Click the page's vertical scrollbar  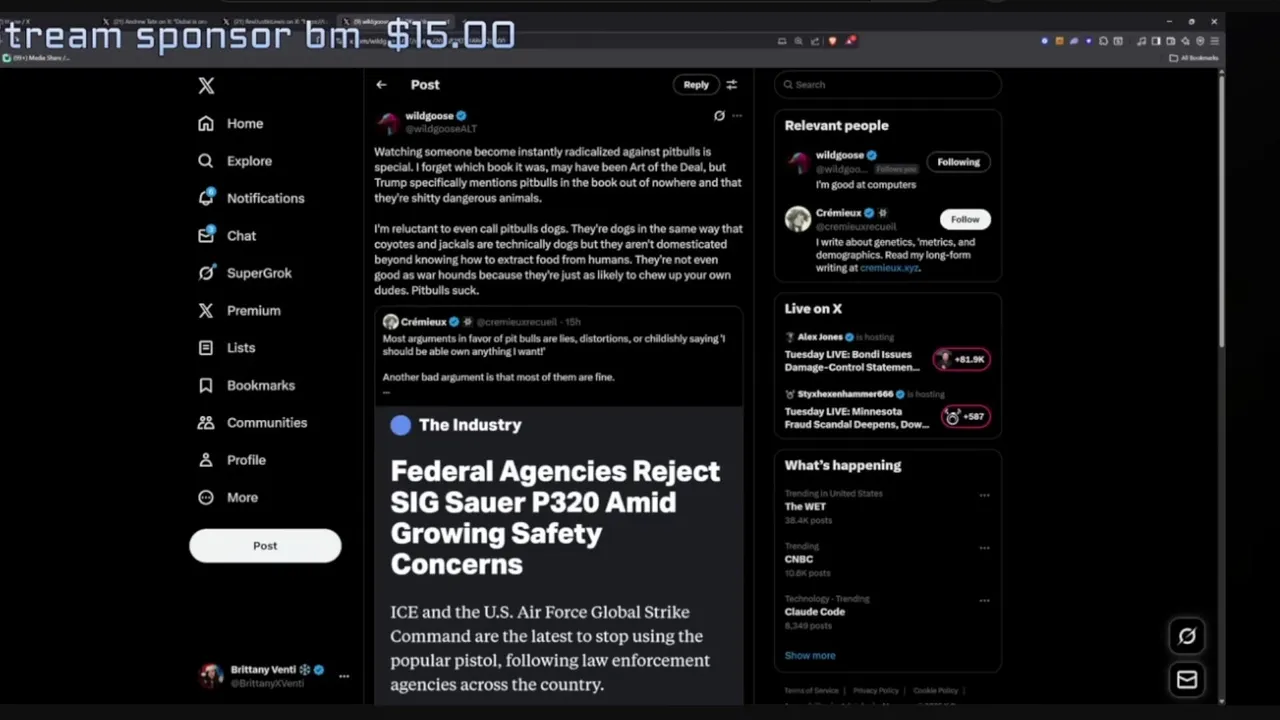point(1221,210)
